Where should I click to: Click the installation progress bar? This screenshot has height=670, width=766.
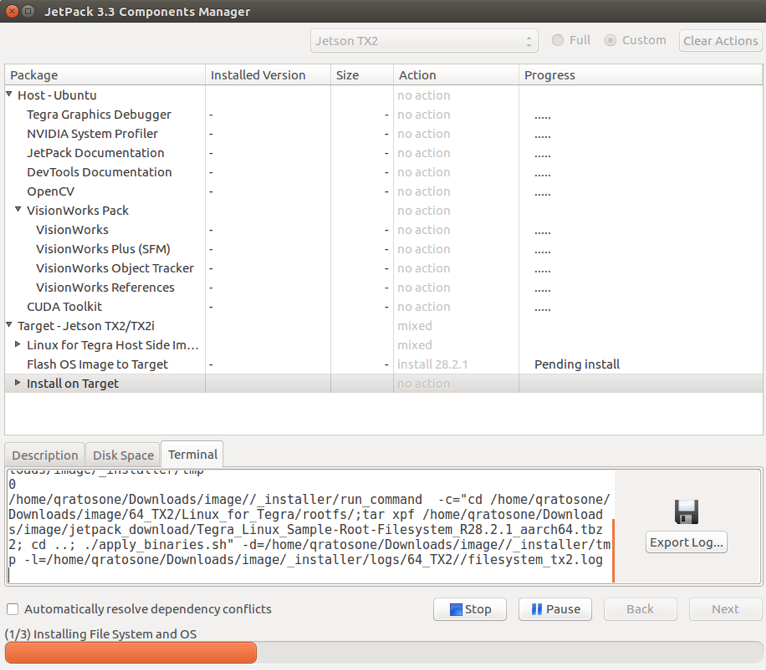(383, 653)
